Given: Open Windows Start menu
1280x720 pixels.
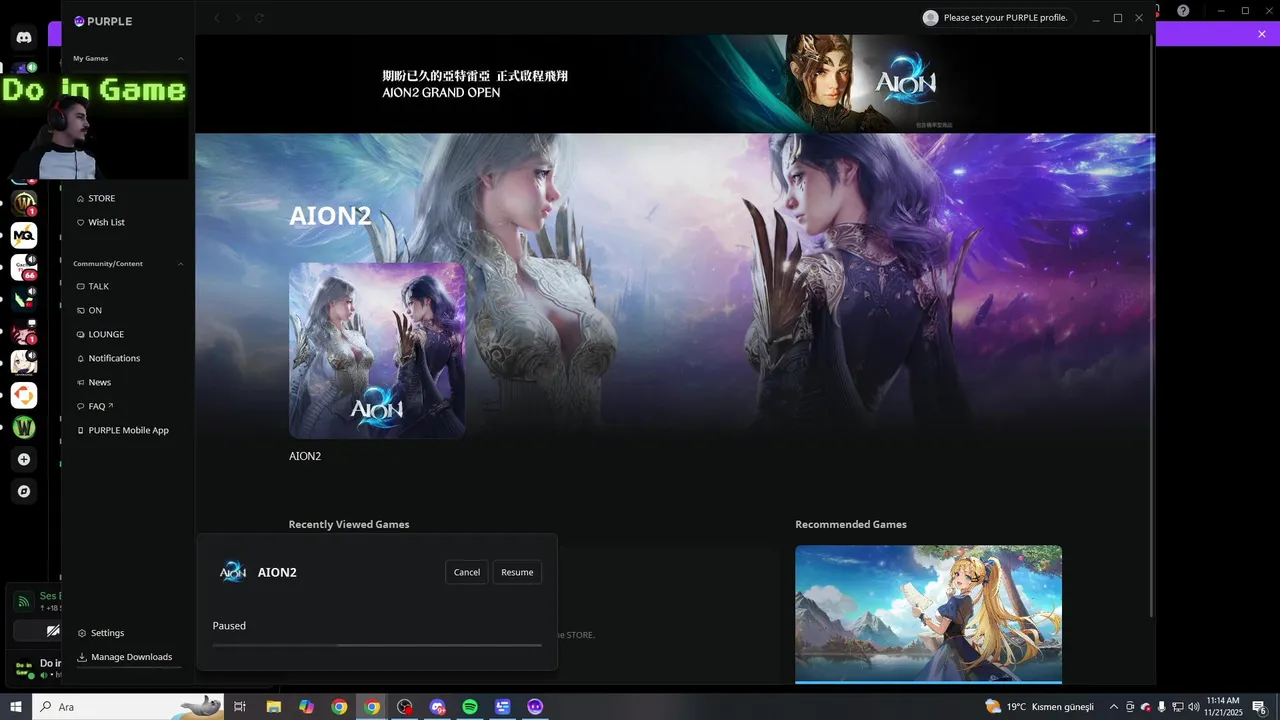Looking at the screenshot, I should [16, 707].
